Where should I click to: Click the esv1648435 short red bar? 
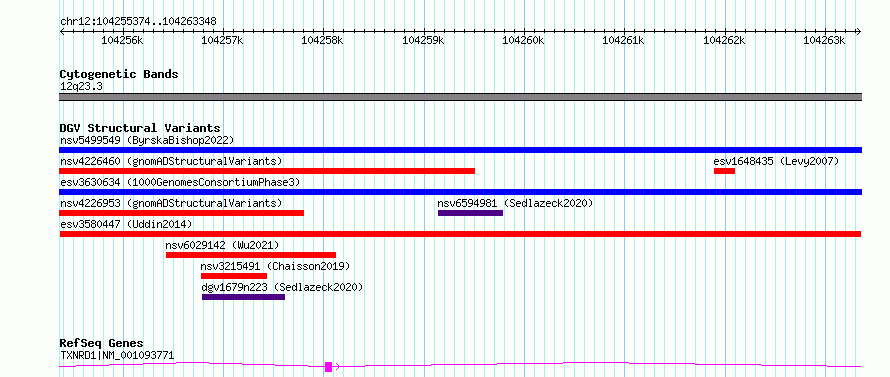(x=724, y=171)
